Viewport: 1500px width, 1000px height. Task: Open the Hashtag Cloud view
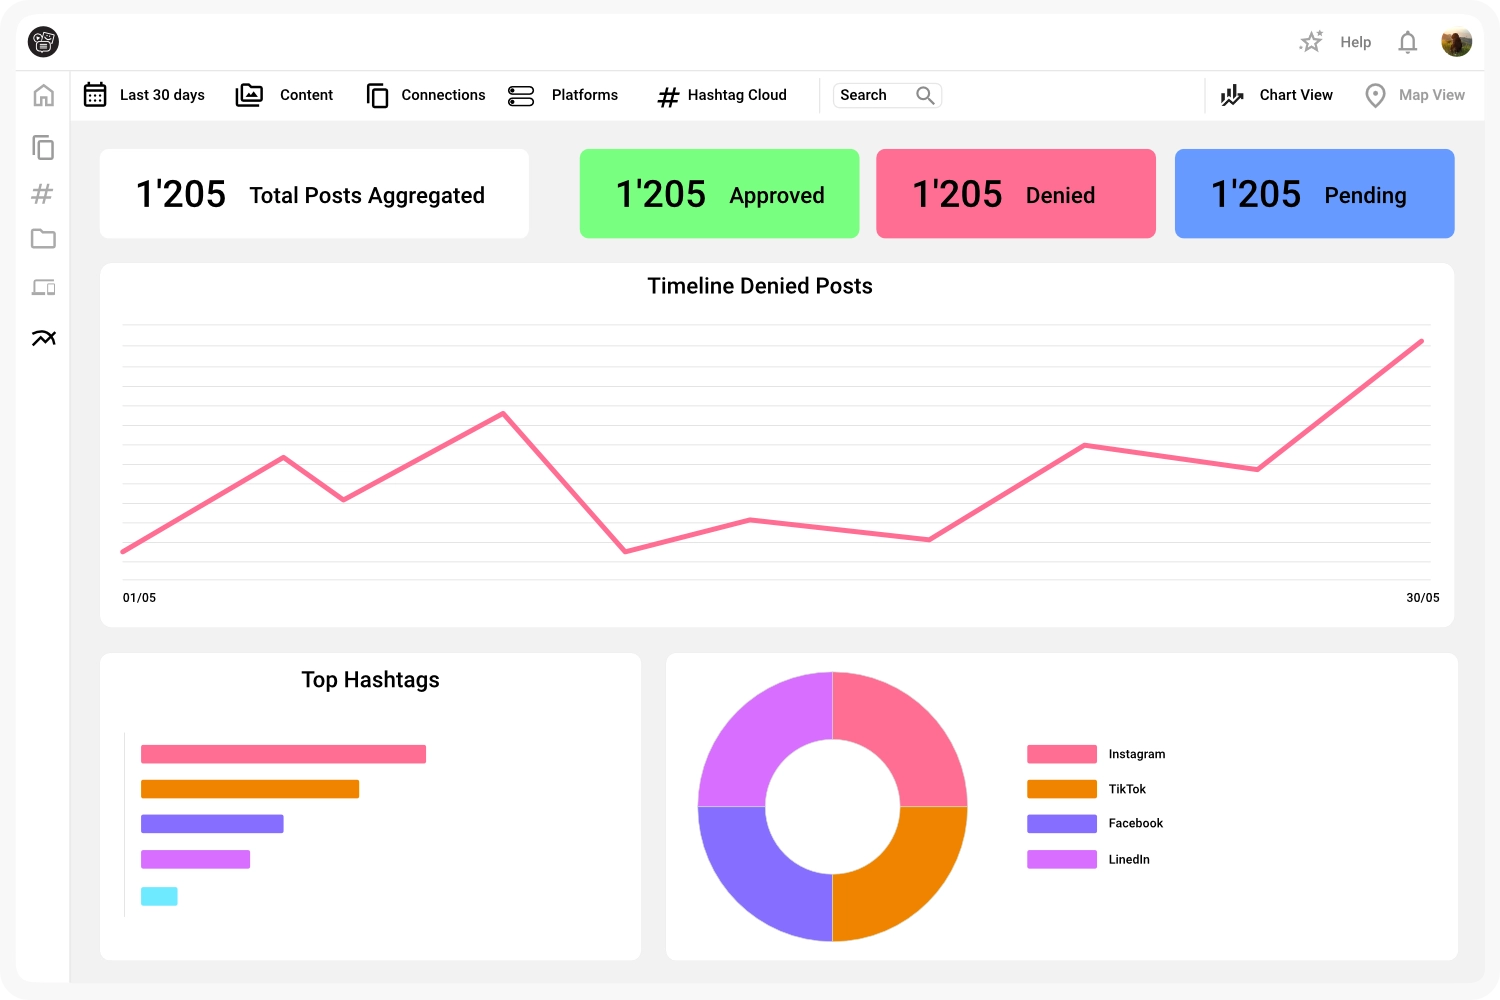(x=722, y=95)
